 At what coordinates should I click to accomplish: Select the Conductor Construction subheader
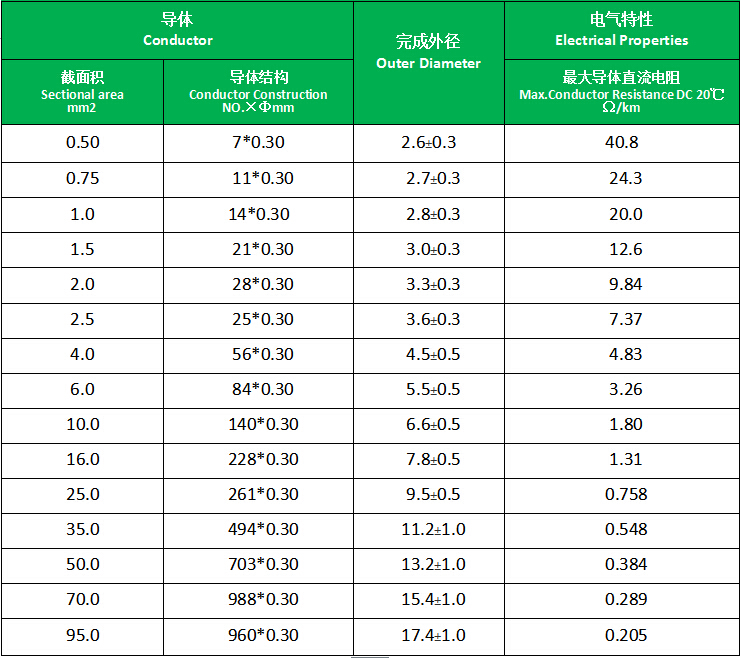[x=258, y=92]
